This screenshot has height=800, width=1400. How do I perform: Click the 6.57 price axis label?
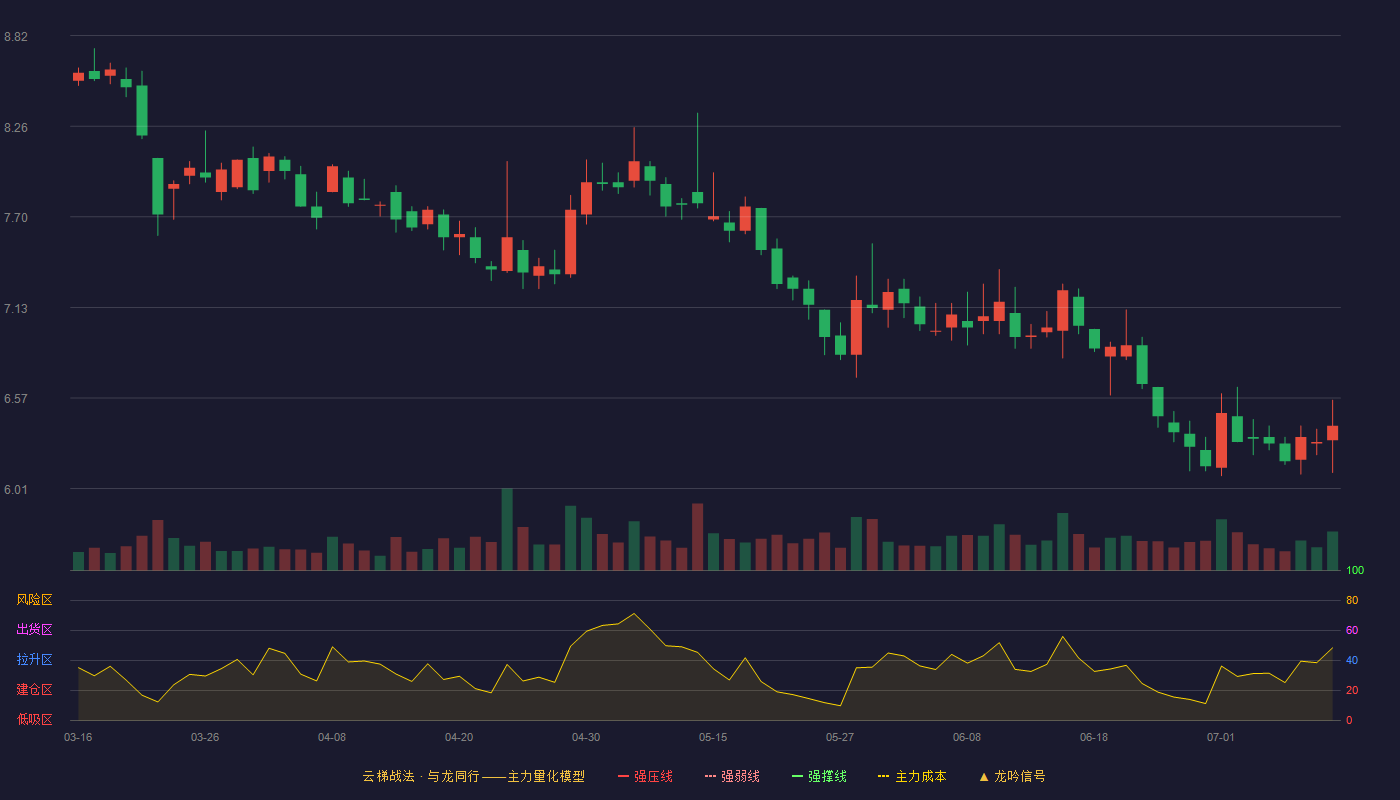(x=16, y=398)
